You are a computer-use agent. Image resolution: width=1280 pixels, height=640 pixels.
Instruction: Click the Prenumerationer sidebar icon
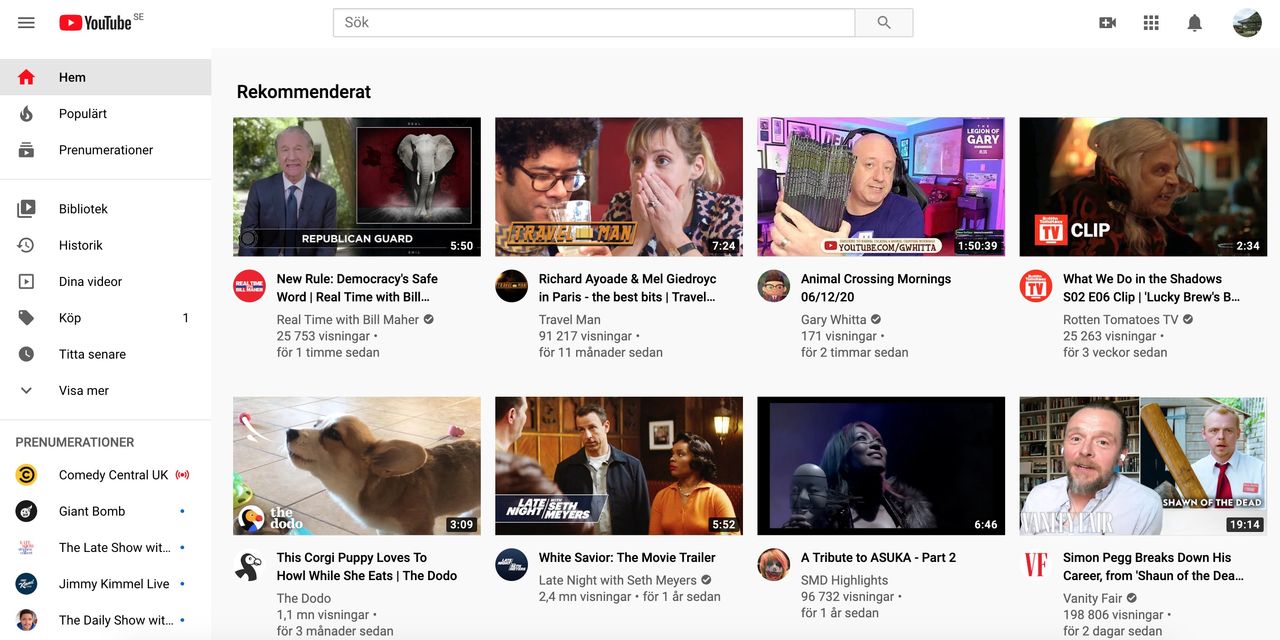pyautogui.click(x=26, y=150)
